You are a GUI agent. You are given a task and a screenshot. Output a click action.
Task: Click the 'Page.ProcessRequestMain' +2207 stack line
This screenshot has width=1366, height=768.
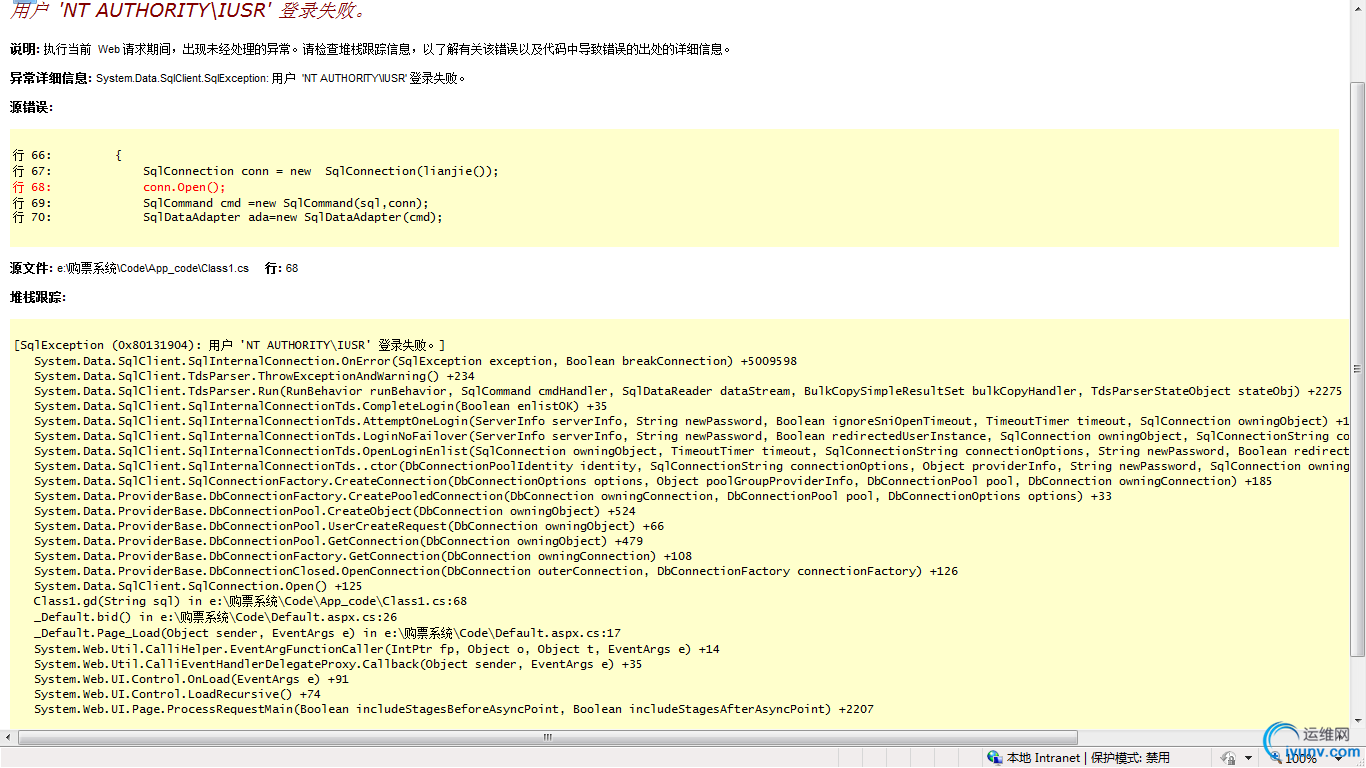453,709
